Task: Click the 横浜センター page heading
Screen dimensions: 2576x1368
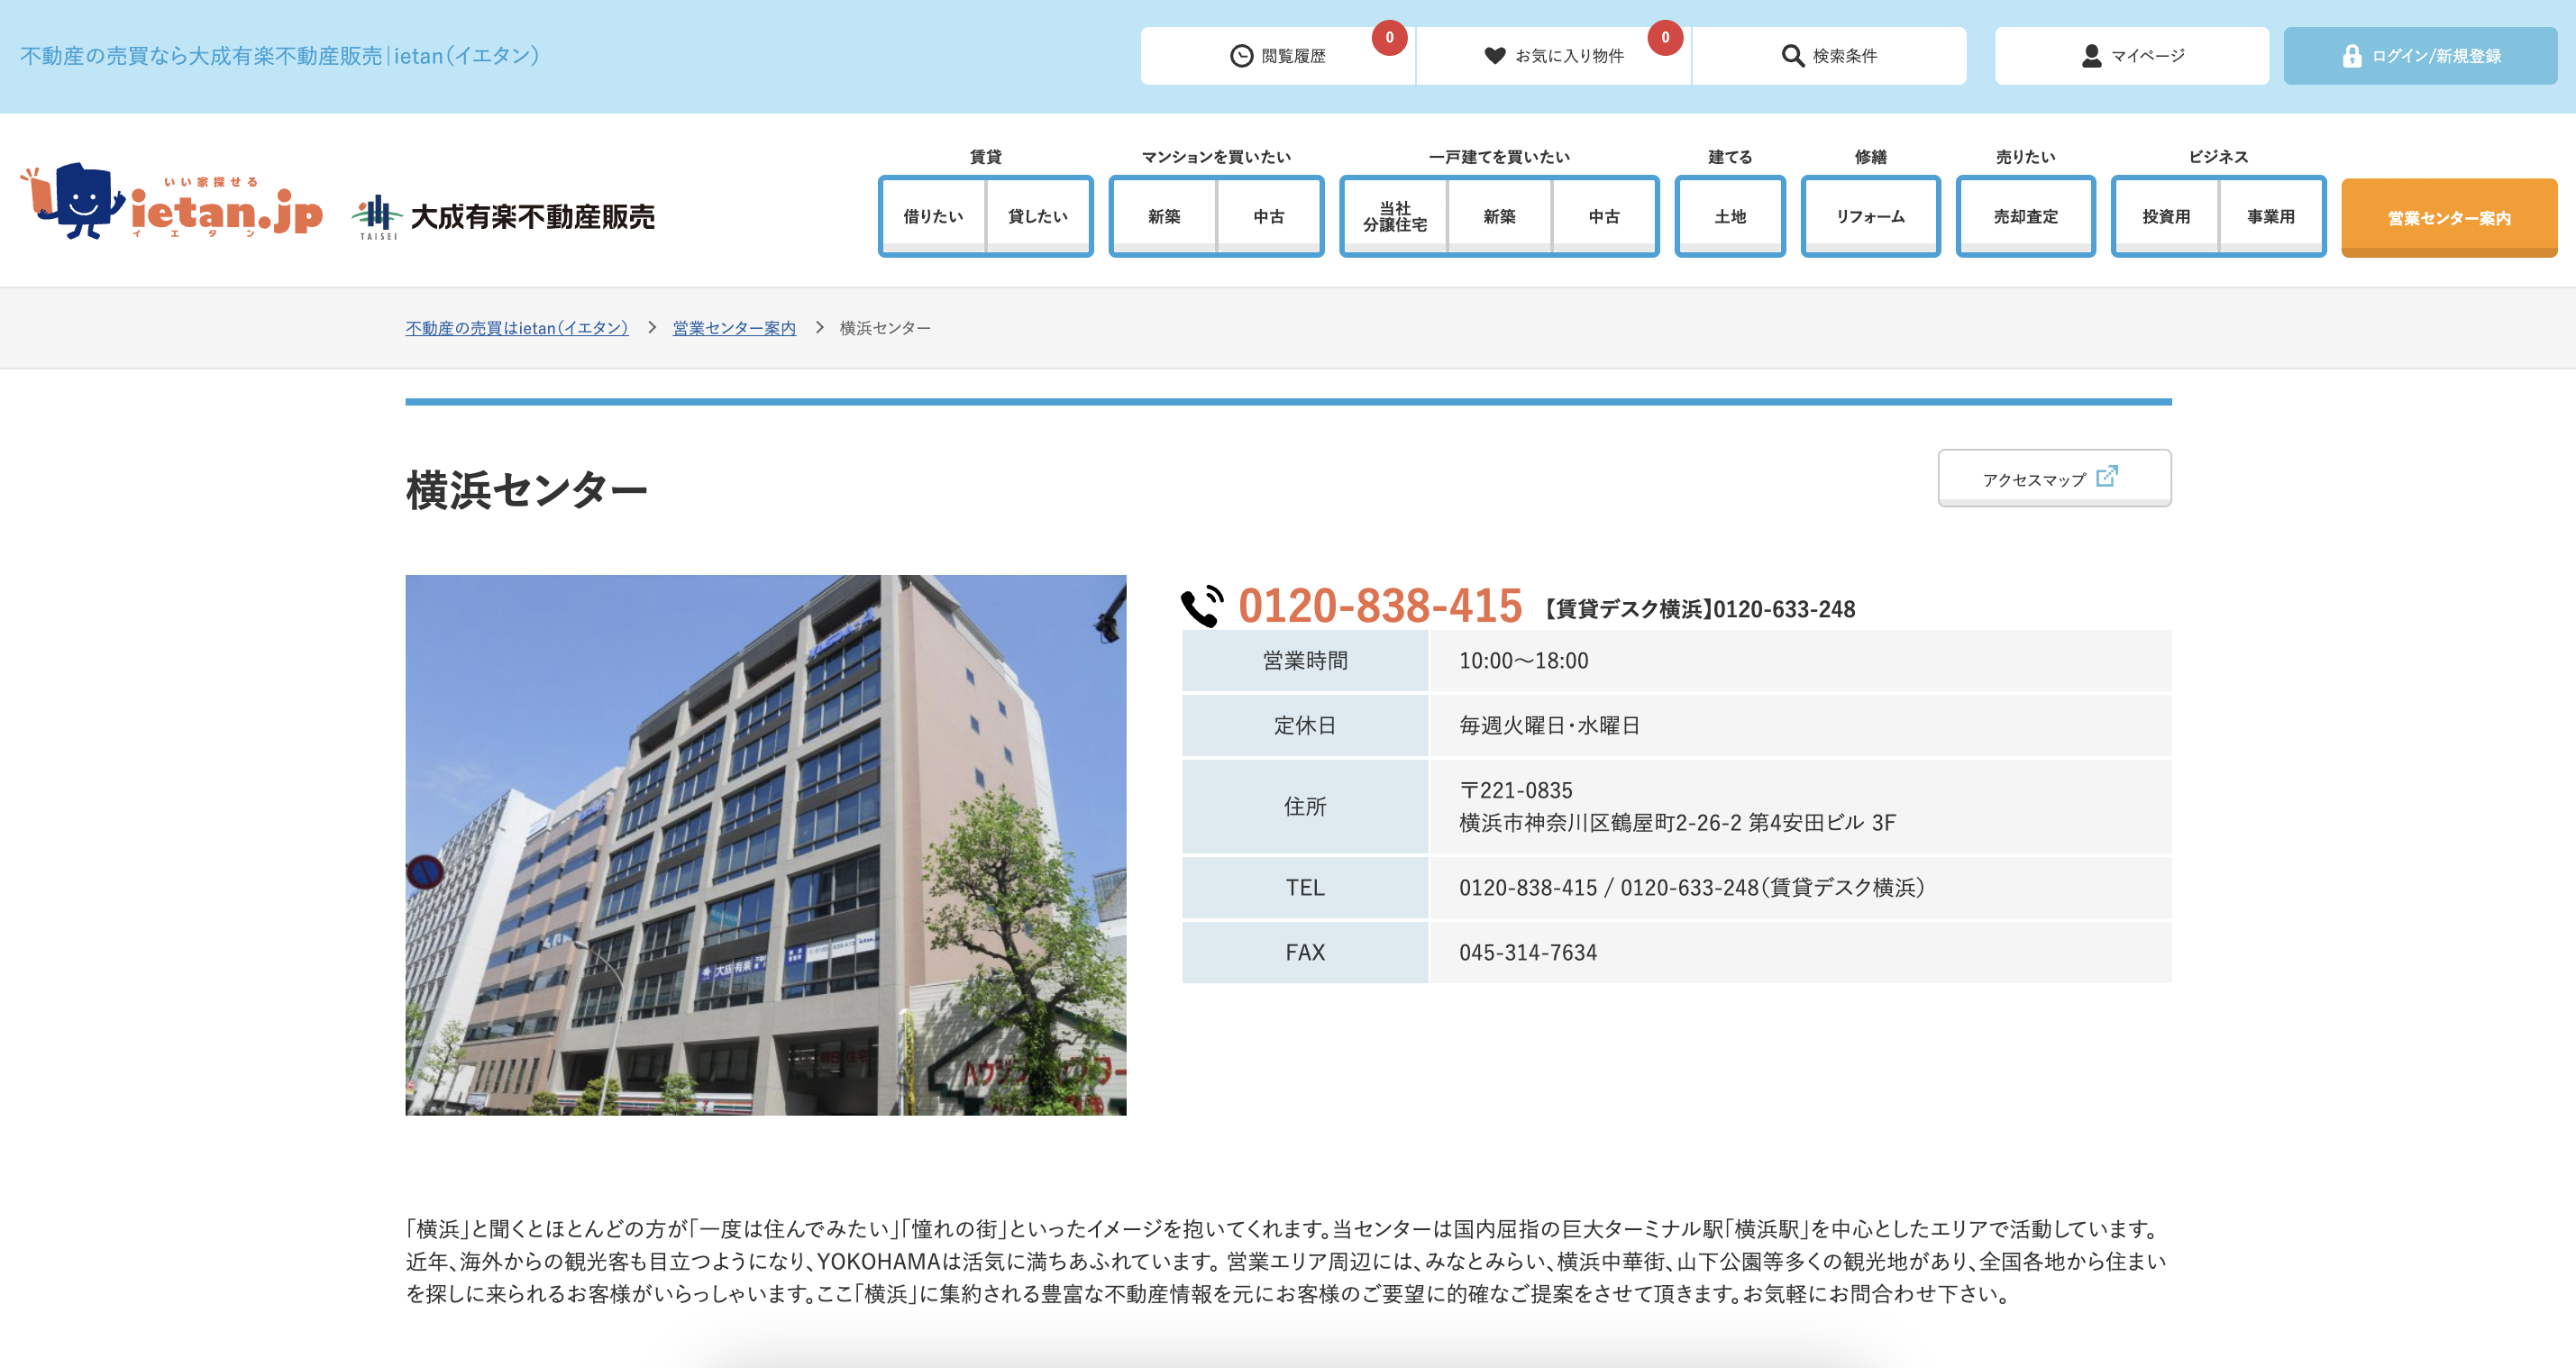Action: tap(526, 490)
